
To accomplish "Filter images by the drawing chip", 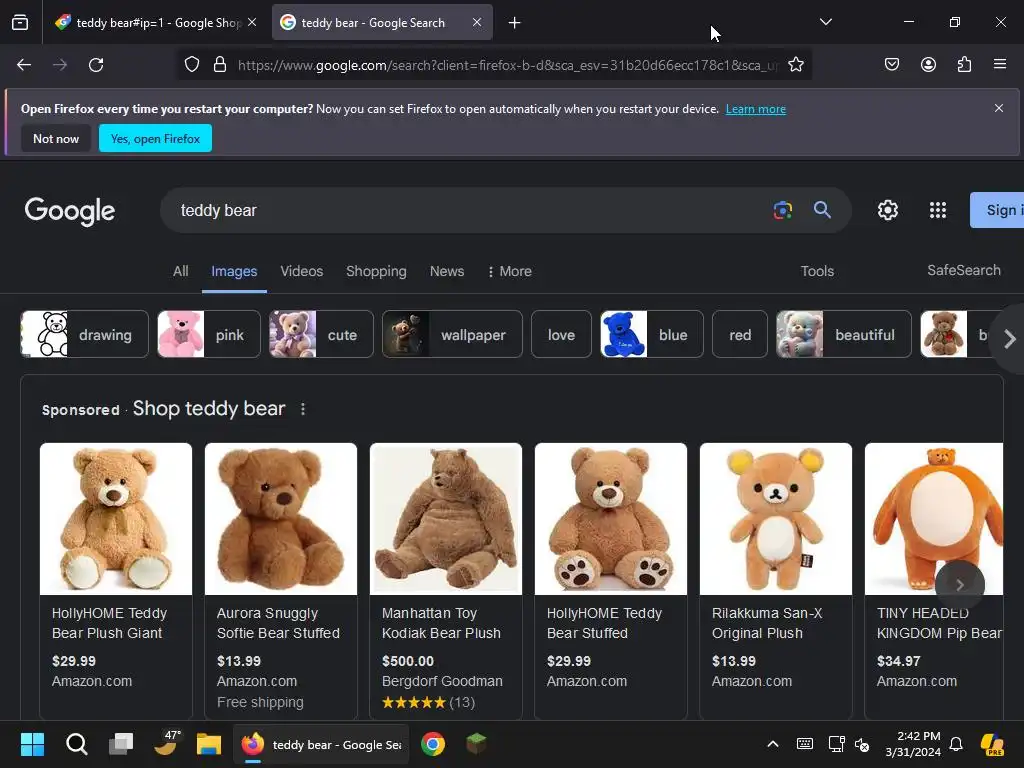I will pyautogui.click(x=84, y=334).
